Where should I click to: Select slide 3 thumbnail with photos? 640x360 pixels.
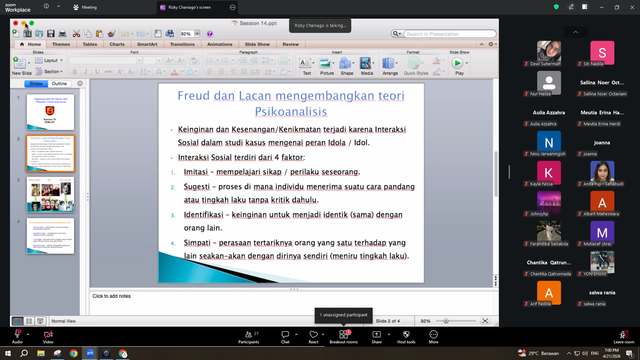(51, 195)
